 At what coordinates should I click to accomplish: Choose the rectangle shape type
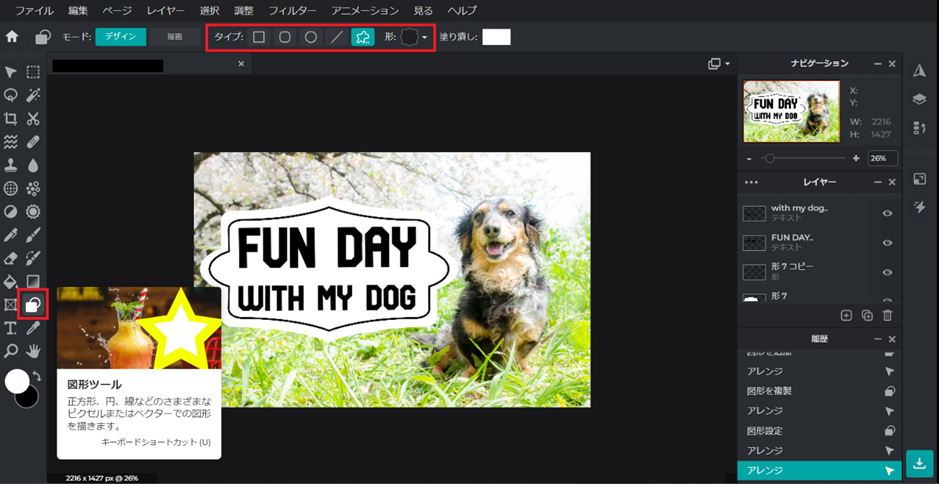point(259,37)
